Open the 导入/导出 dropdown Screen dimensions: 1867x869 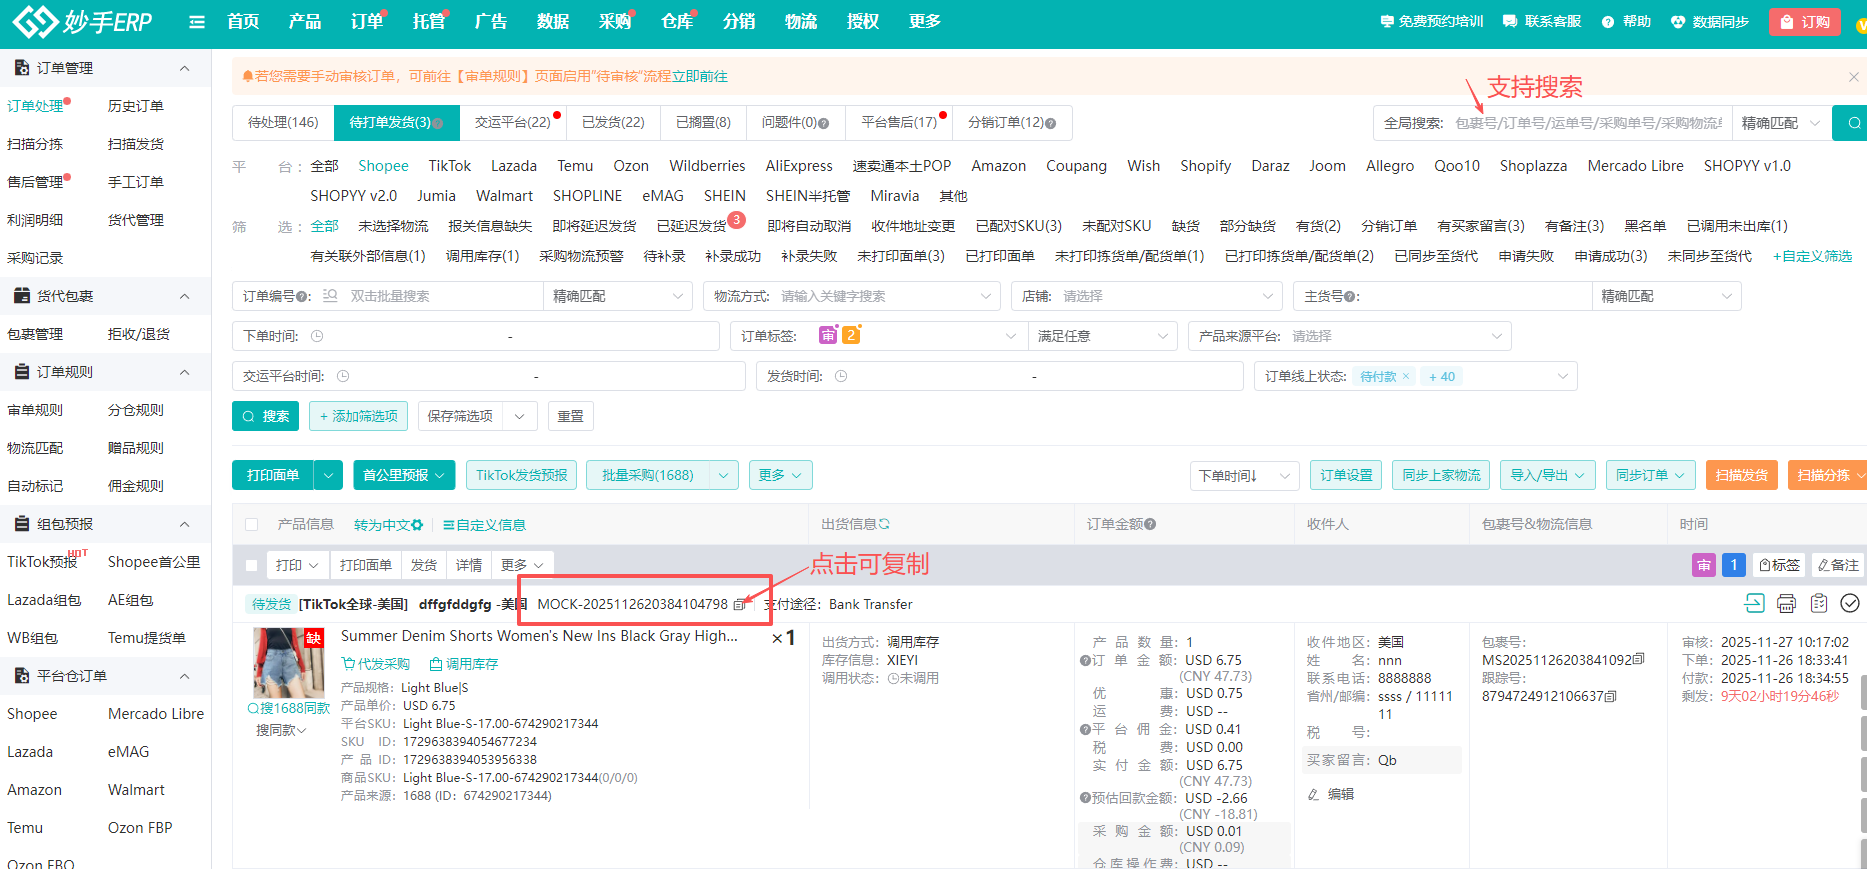point(1548,475)
